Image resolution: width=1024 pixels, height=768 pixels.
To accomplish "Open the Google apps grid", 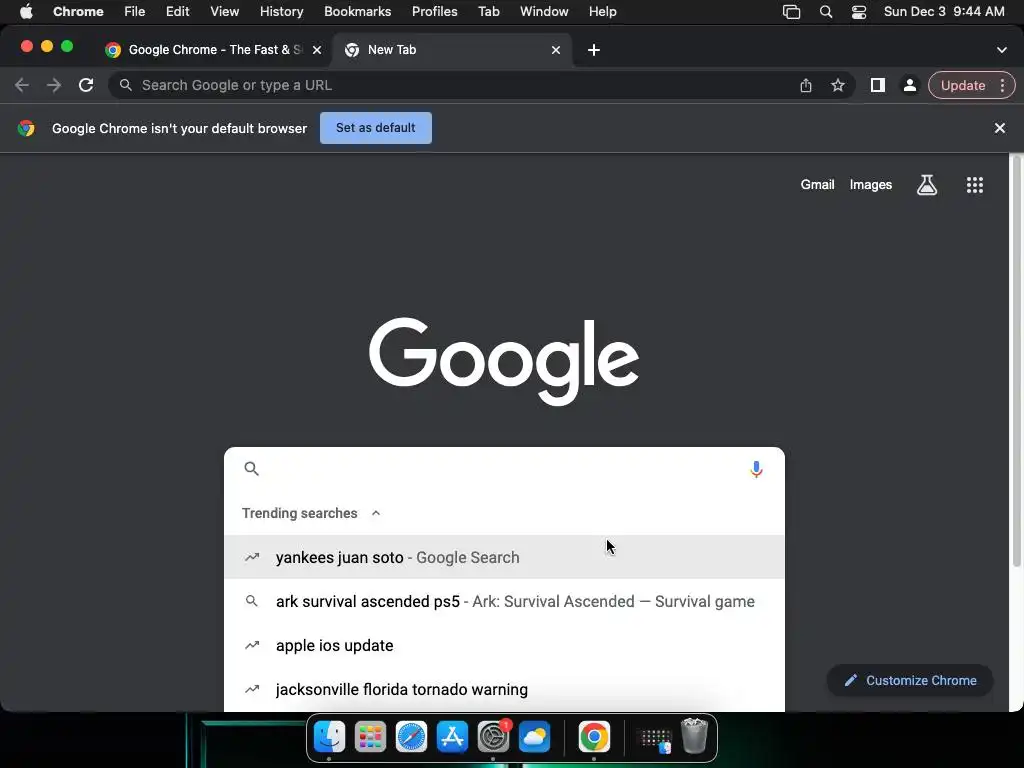I will tap(975, 185).
